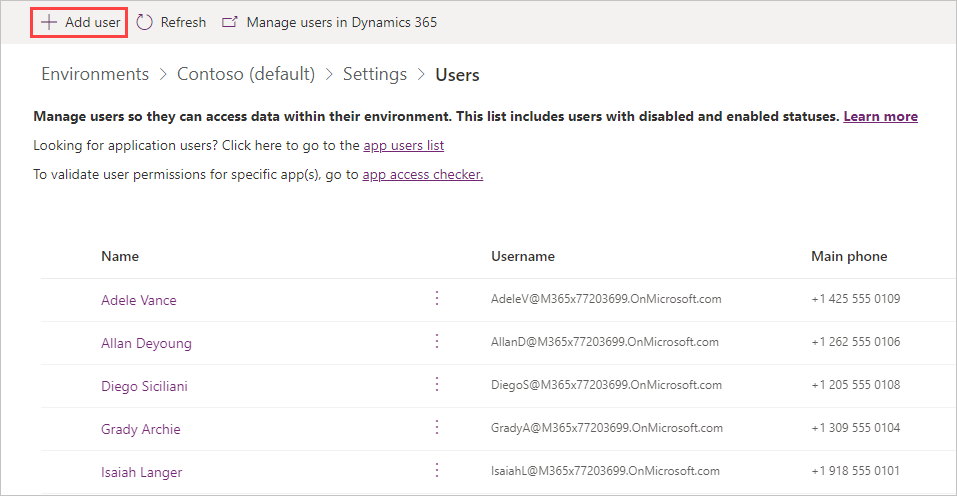Select the Users breadcrumb
Viewport: 957px width, 496px height.
(x=457, y=74)
